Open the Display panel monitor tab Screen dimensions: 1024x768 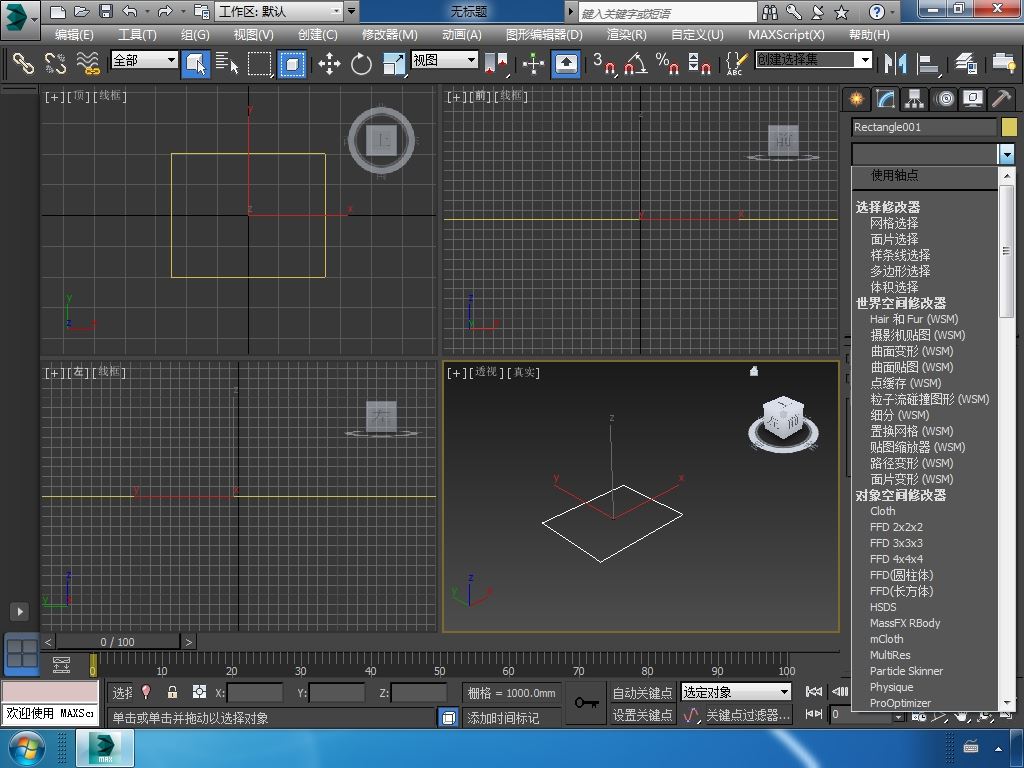972,99
